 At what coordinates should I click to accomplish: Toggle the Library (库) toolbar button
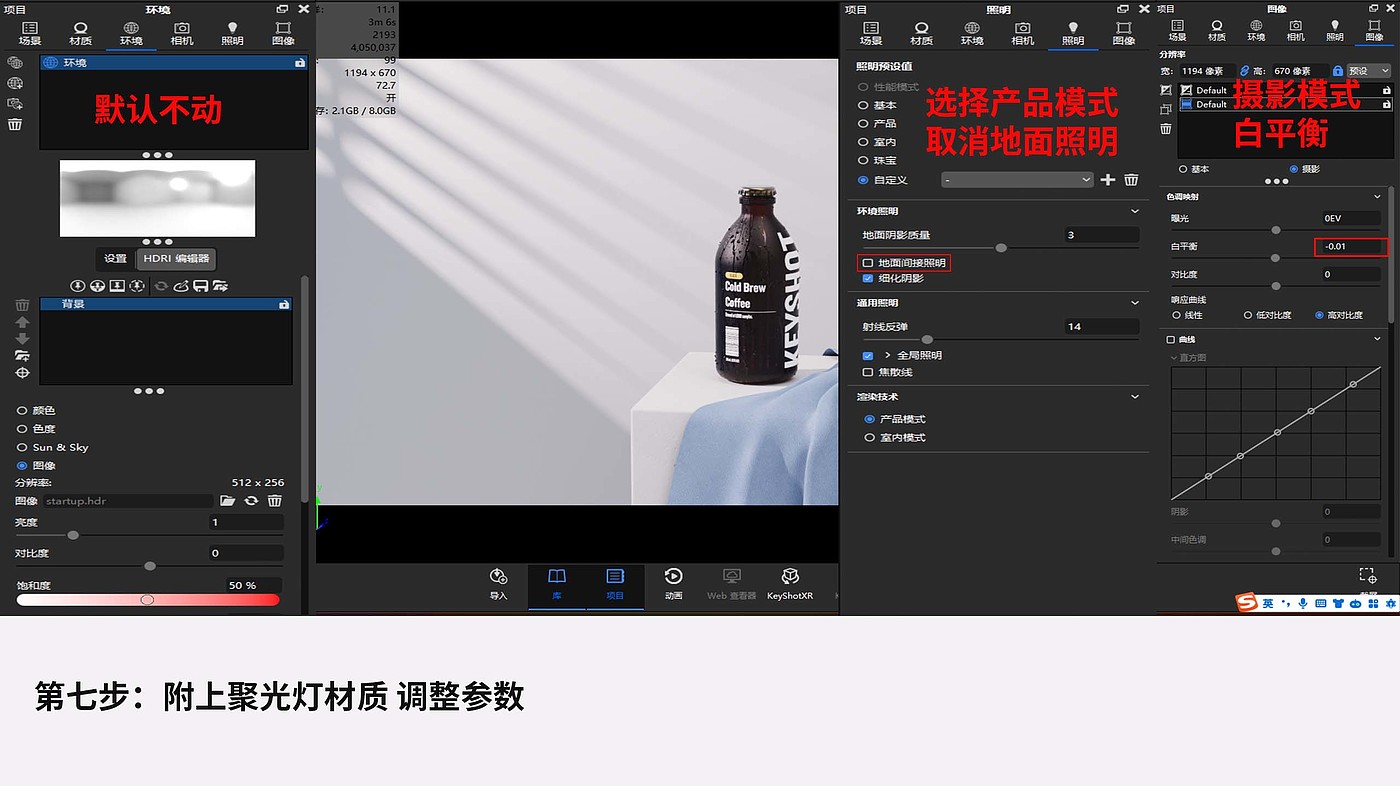[x=557, y=585]
